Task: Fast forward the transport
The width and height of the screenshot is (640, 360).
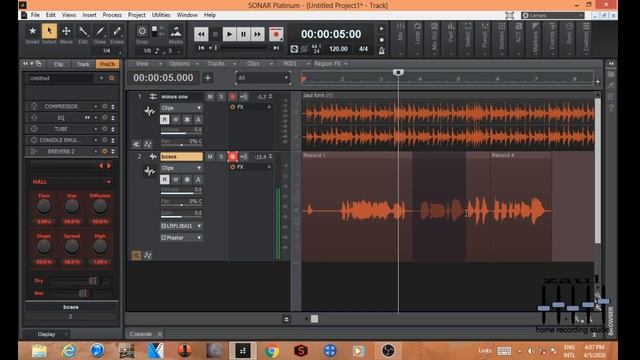Action: coord(258,34)
